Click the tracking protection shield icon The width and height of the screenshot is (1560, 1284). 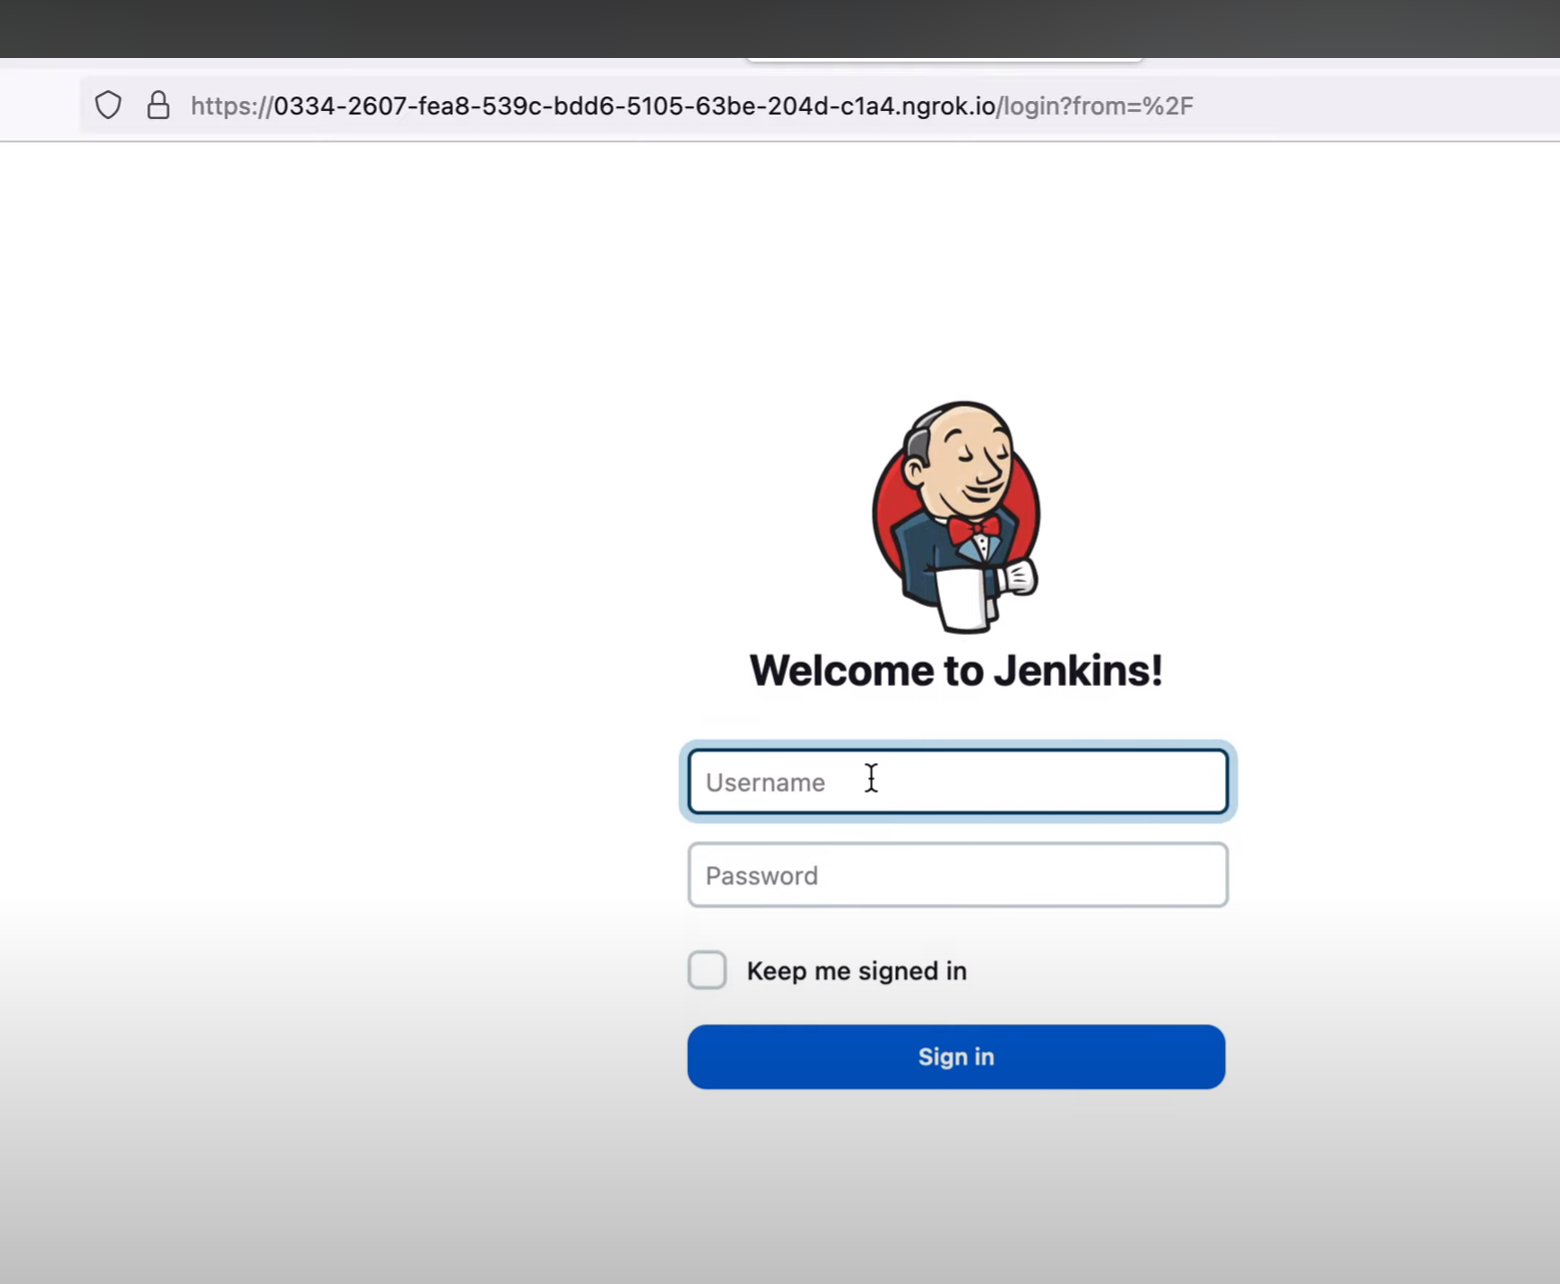[x=108, y=105]
